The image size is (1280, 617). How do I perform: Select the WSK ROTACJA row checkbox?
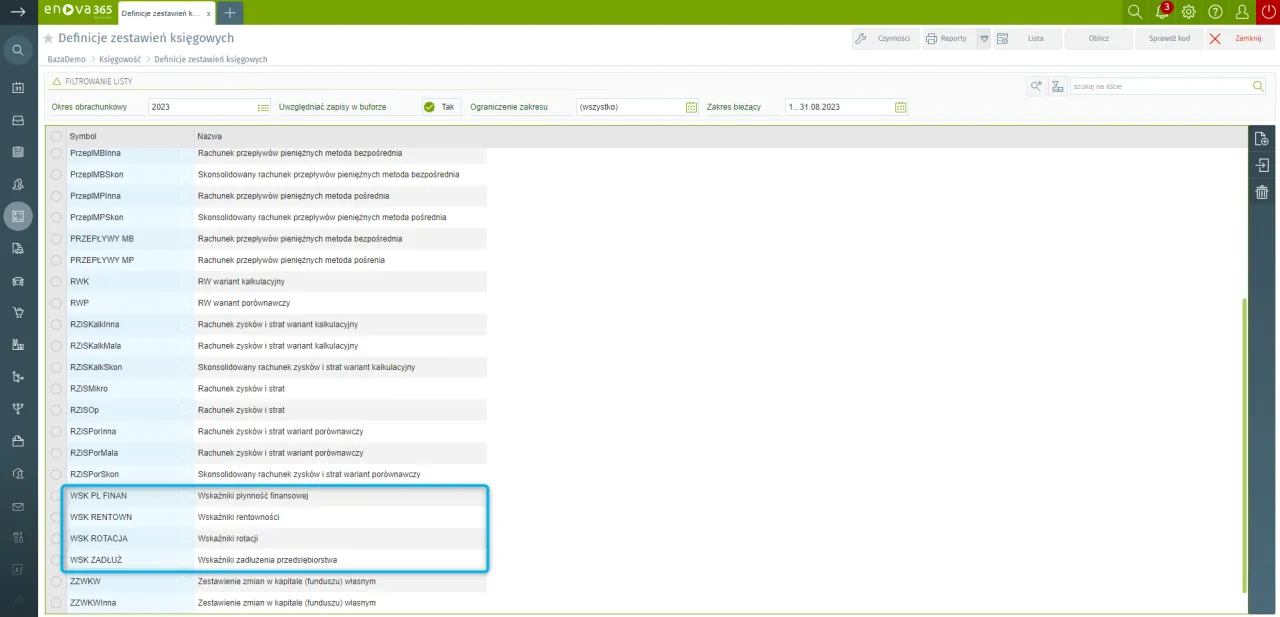pyautogui.click(x=56, y=539)
